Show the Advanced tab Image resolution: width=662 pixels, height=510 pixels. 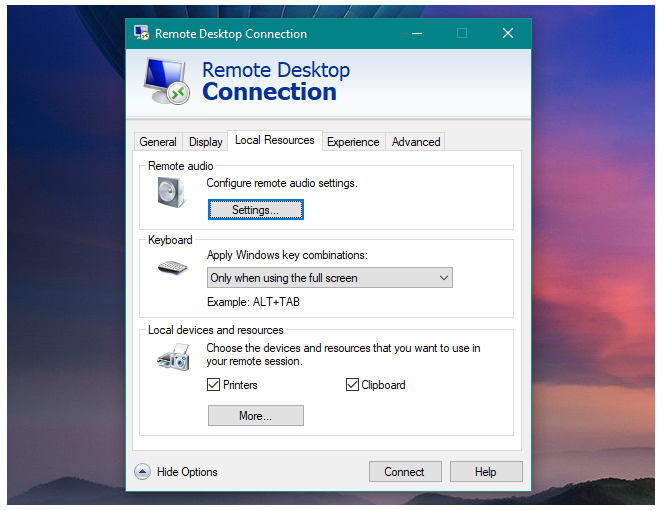coord(416,142)
